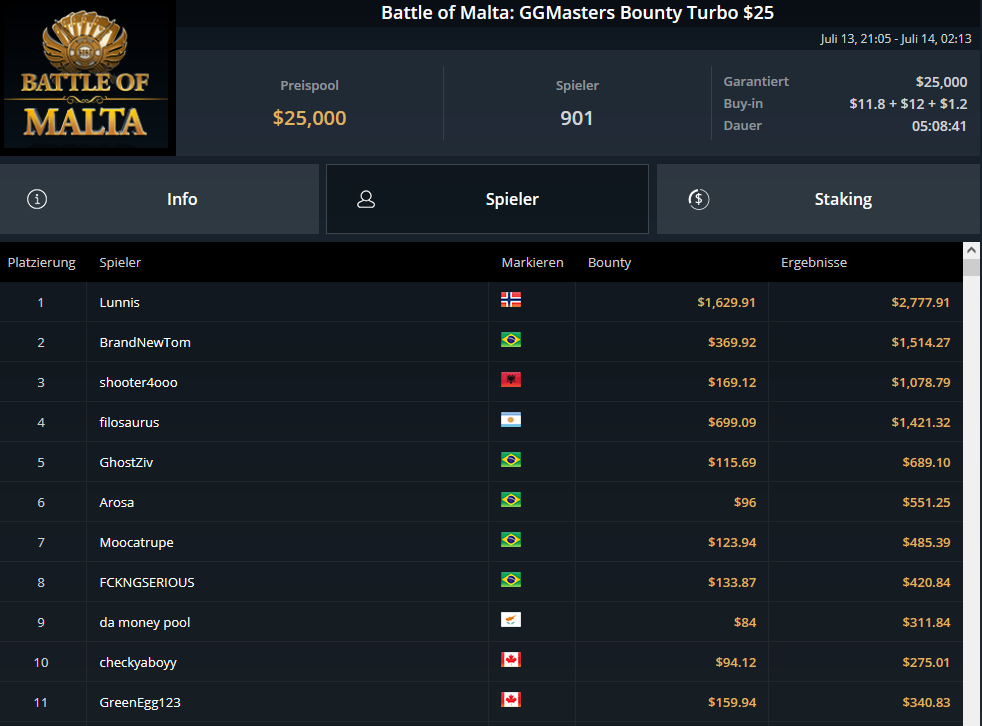
Task: Click BrandNewTom result $1,514.27
Action: coord(921,343)
